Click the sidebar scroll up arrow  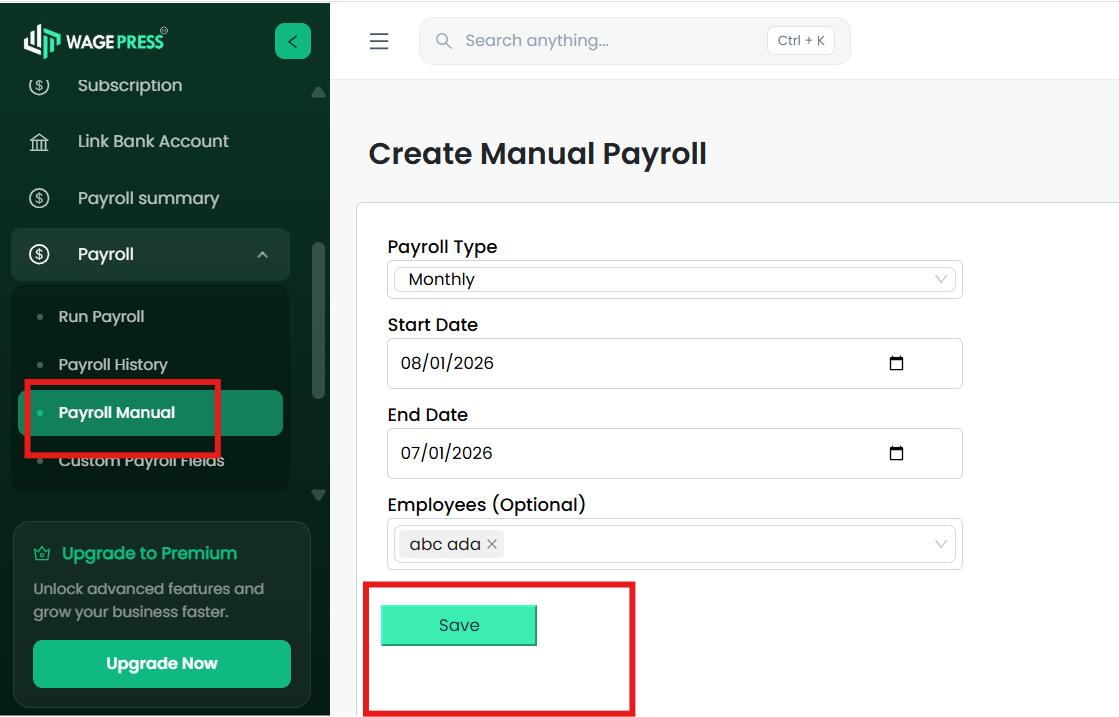point(318,92)
